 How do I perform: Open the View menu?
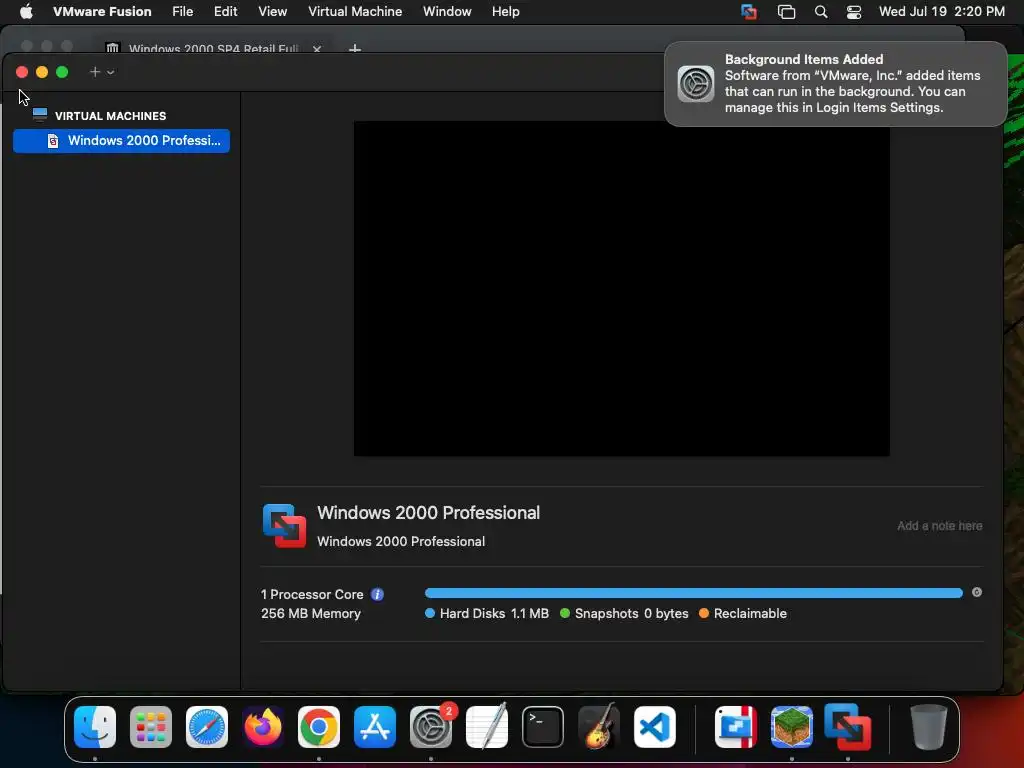[x=272, y=12]
